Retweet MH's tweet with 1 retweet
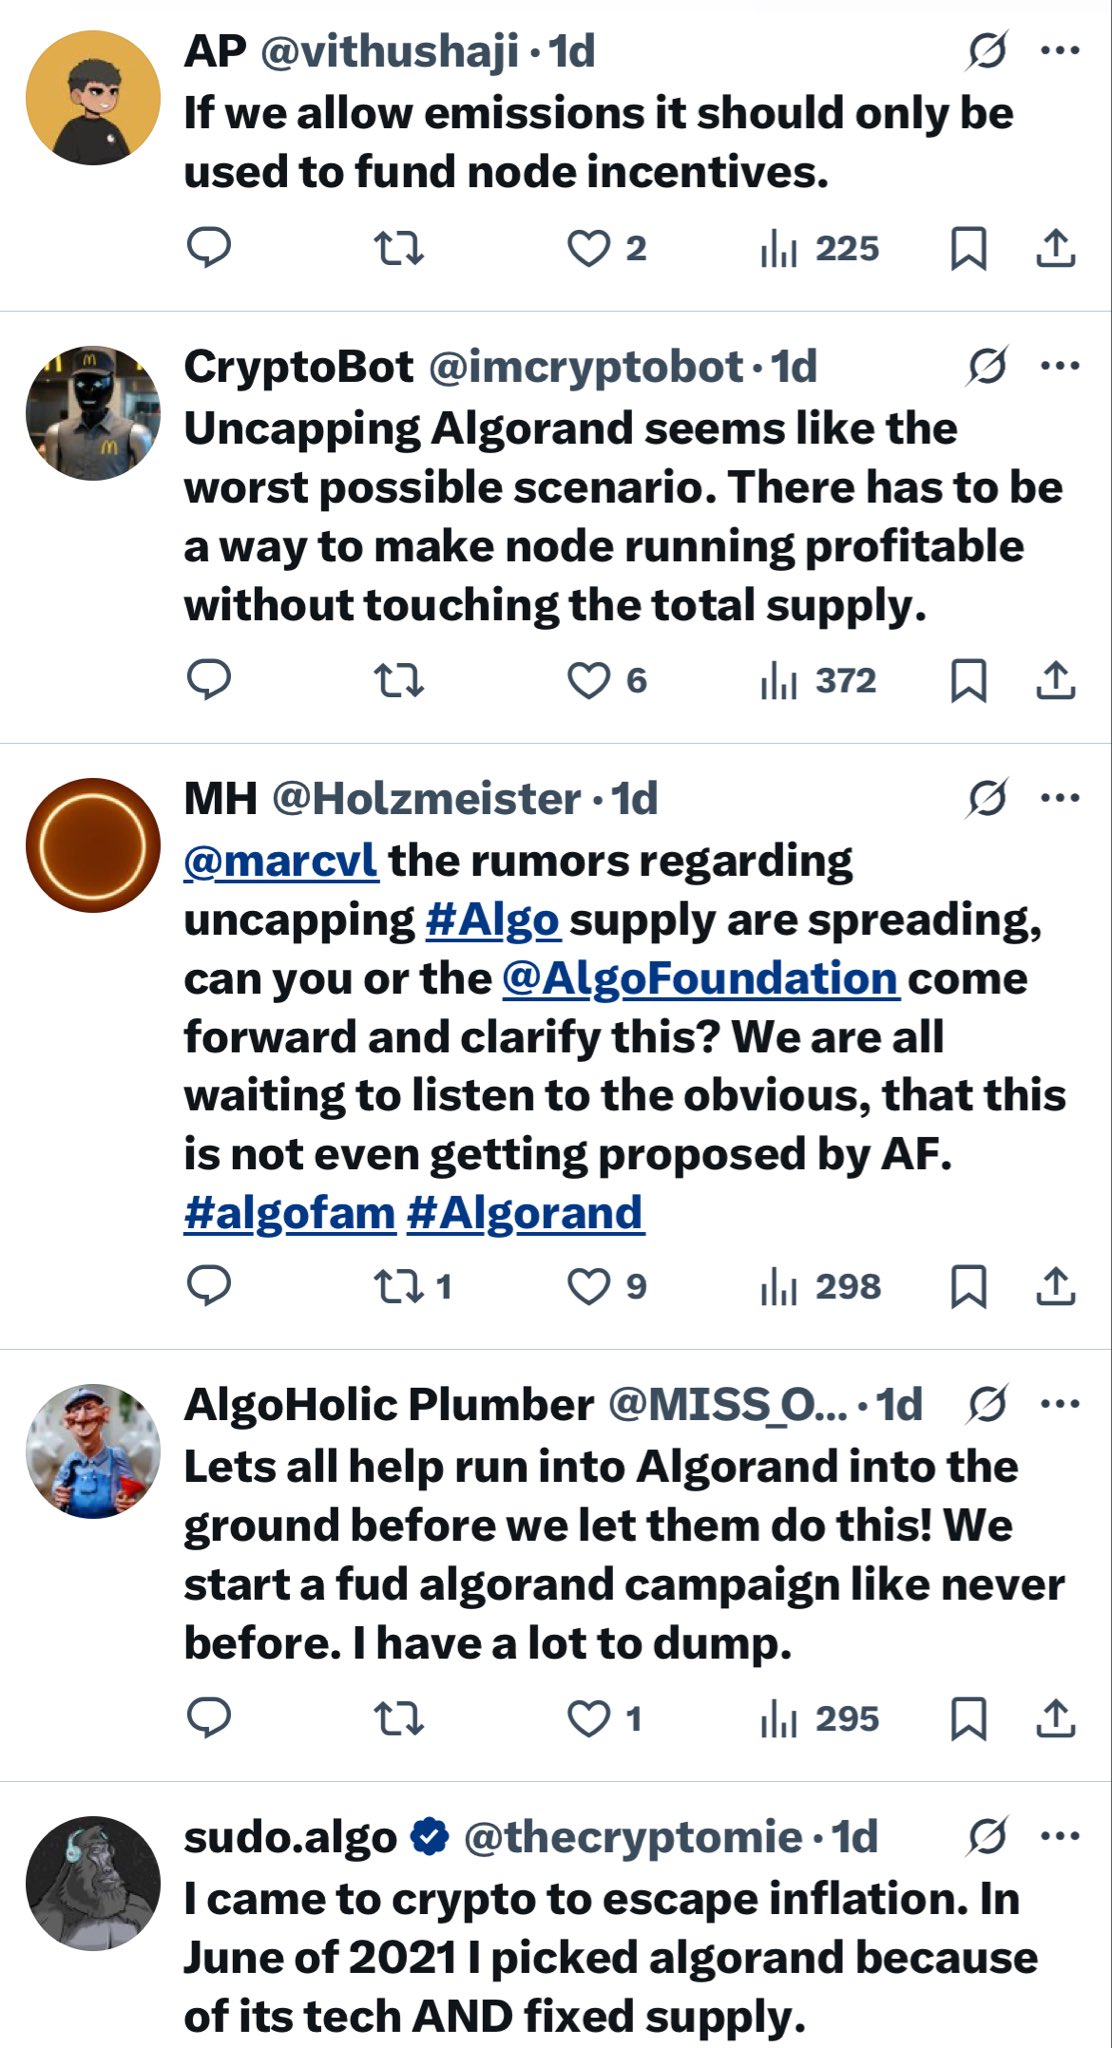The image size is (1112, 2048). click(x=398, y=1286)
